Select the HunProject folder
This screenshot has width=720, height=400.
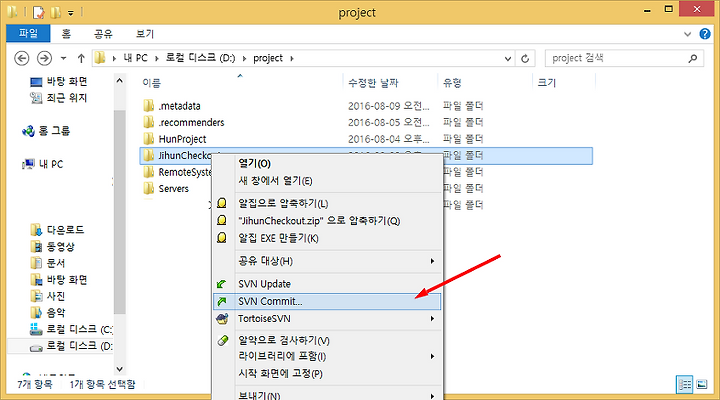pyautogui.click(x=182, y=139)
